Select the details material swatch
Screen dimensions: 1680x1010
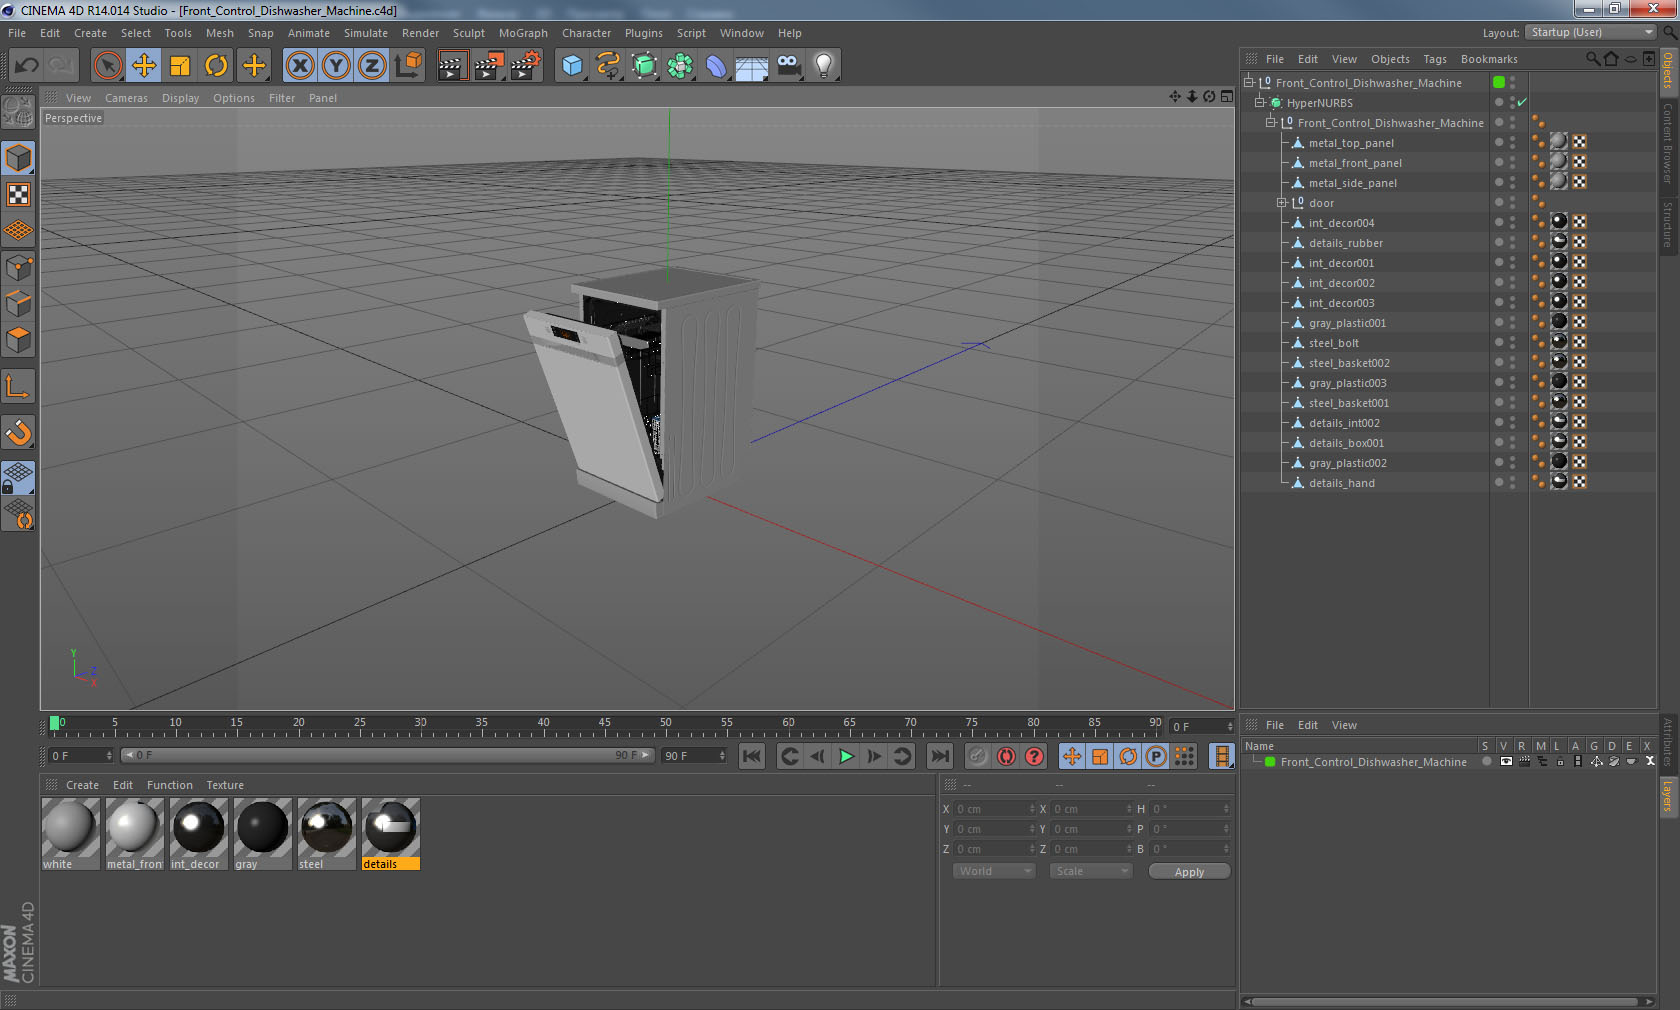390,834
